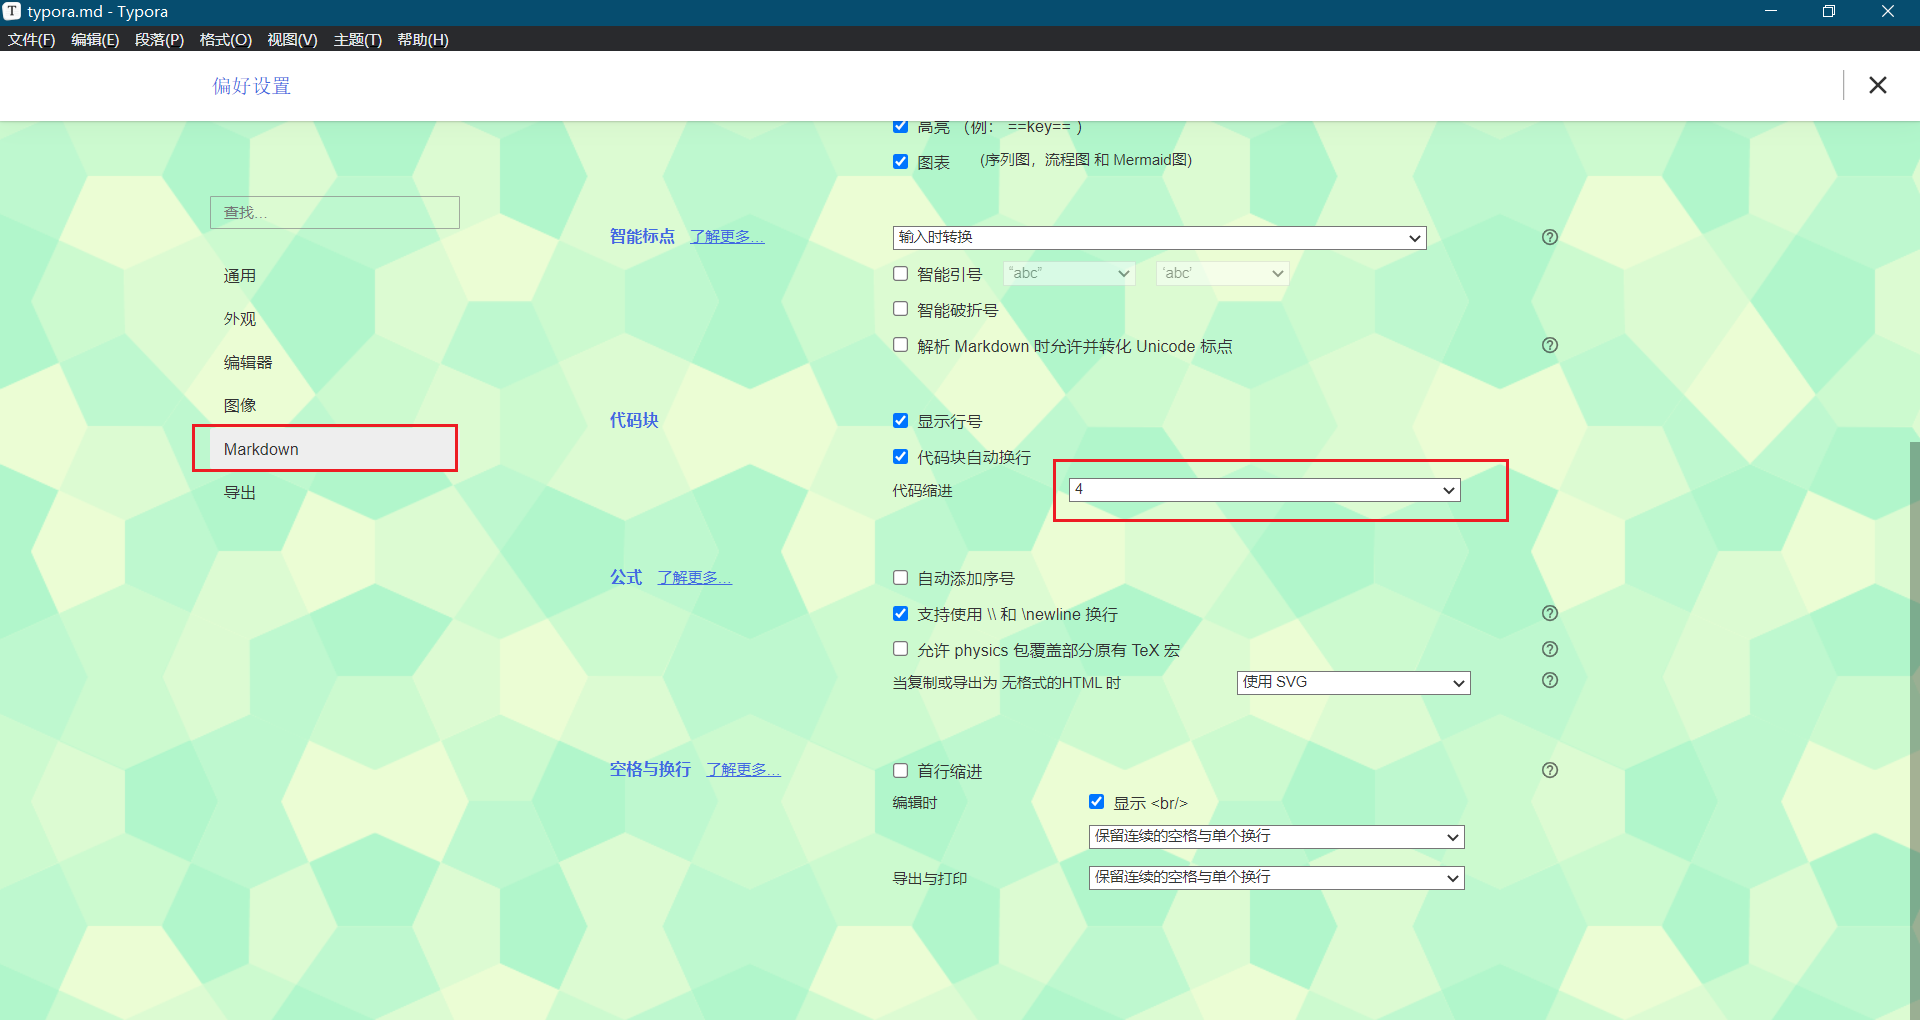The width and height of the screenshot is (1920, 1020).
Task: Click the 代码块 section heading
Action: click(634, 420)
